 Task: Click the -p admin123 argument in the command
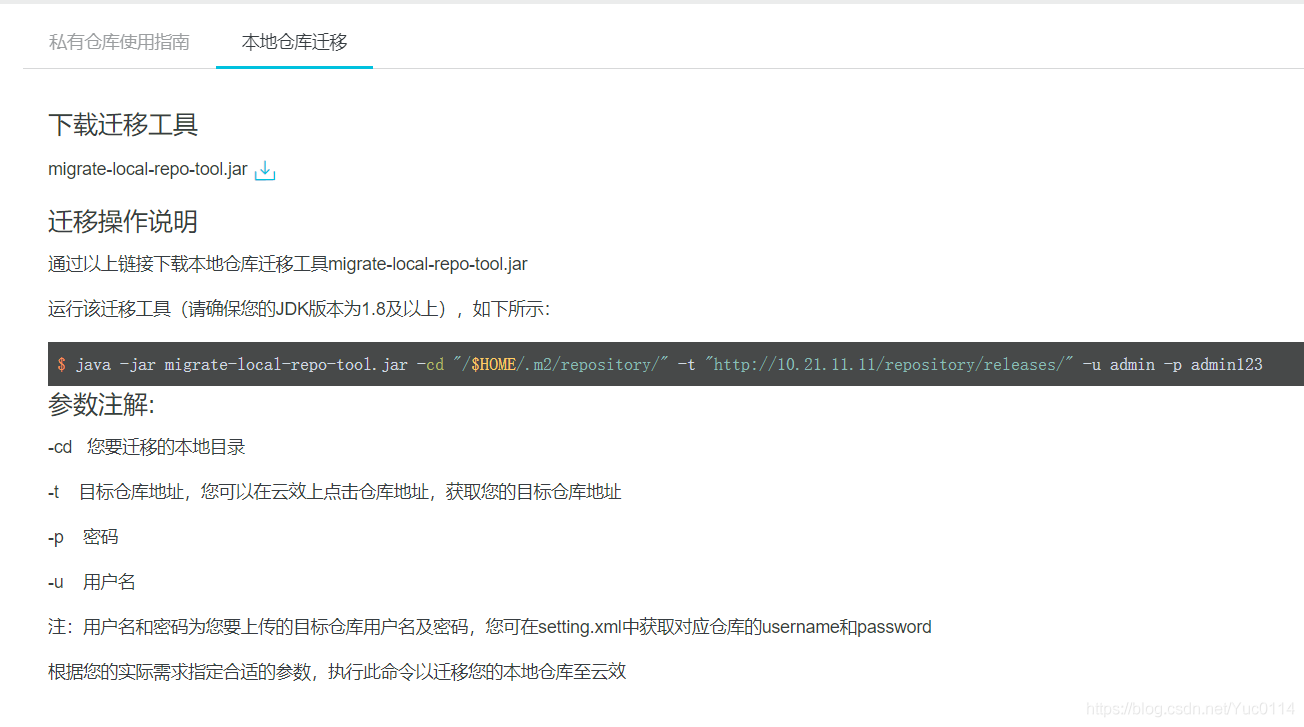(x=1213, y=364)
